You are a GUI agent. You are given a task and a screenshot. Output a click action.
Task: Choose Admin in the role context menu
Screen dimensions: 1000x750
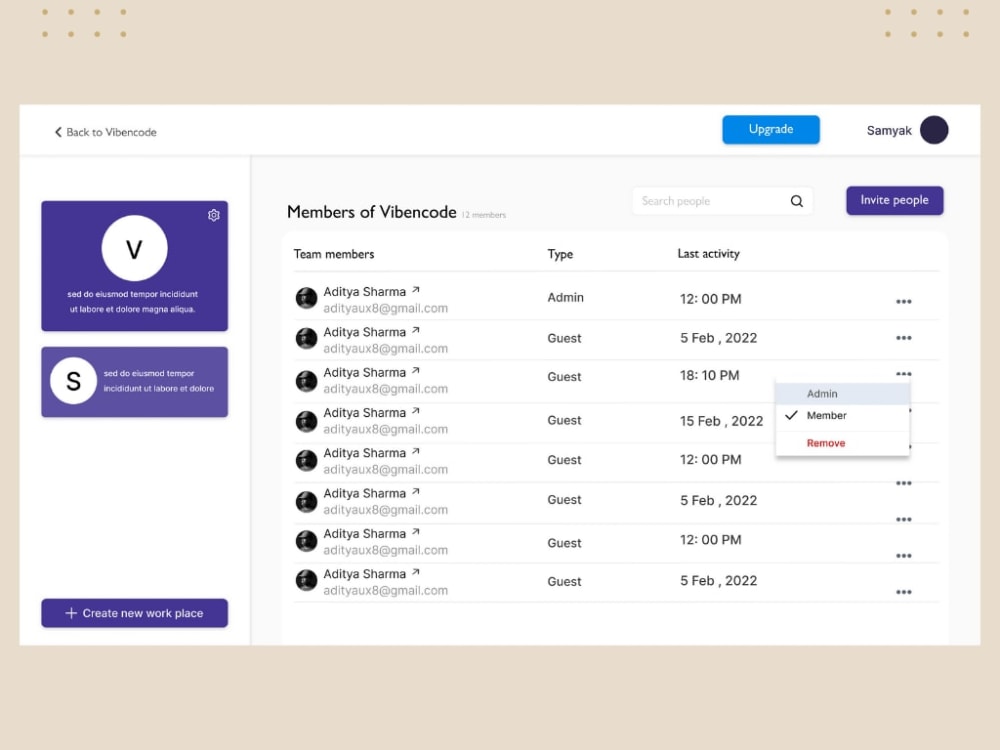point(842,393)
